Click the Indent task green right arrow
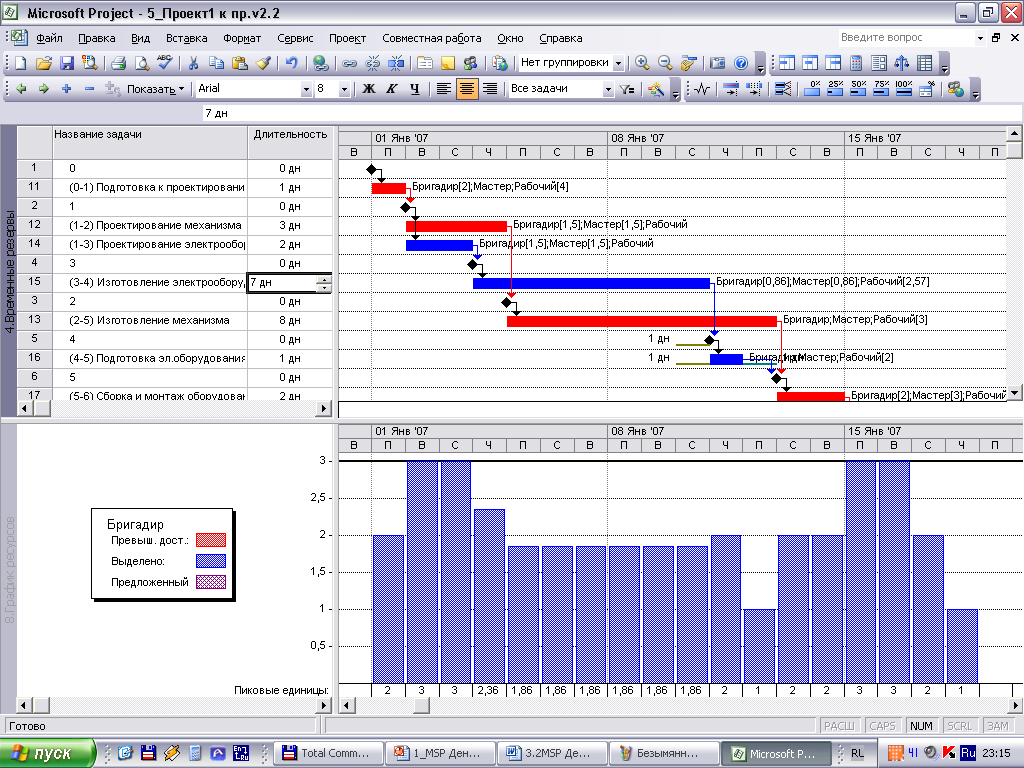This screenshot has width=1024, height=768. pyautogui.click(x=43, y=89)
